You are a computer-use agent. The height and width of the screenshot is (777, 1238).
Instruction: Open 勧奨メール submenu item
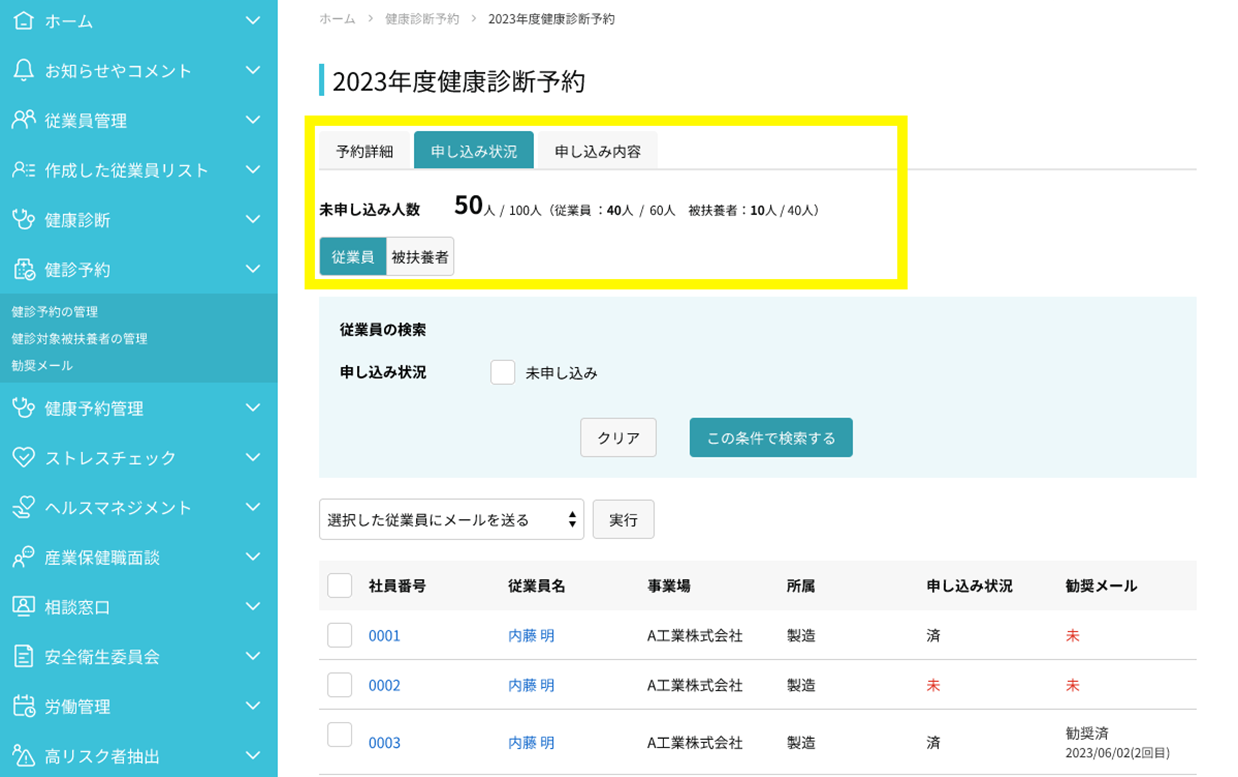pyautogui.click(x=42, y=366)
